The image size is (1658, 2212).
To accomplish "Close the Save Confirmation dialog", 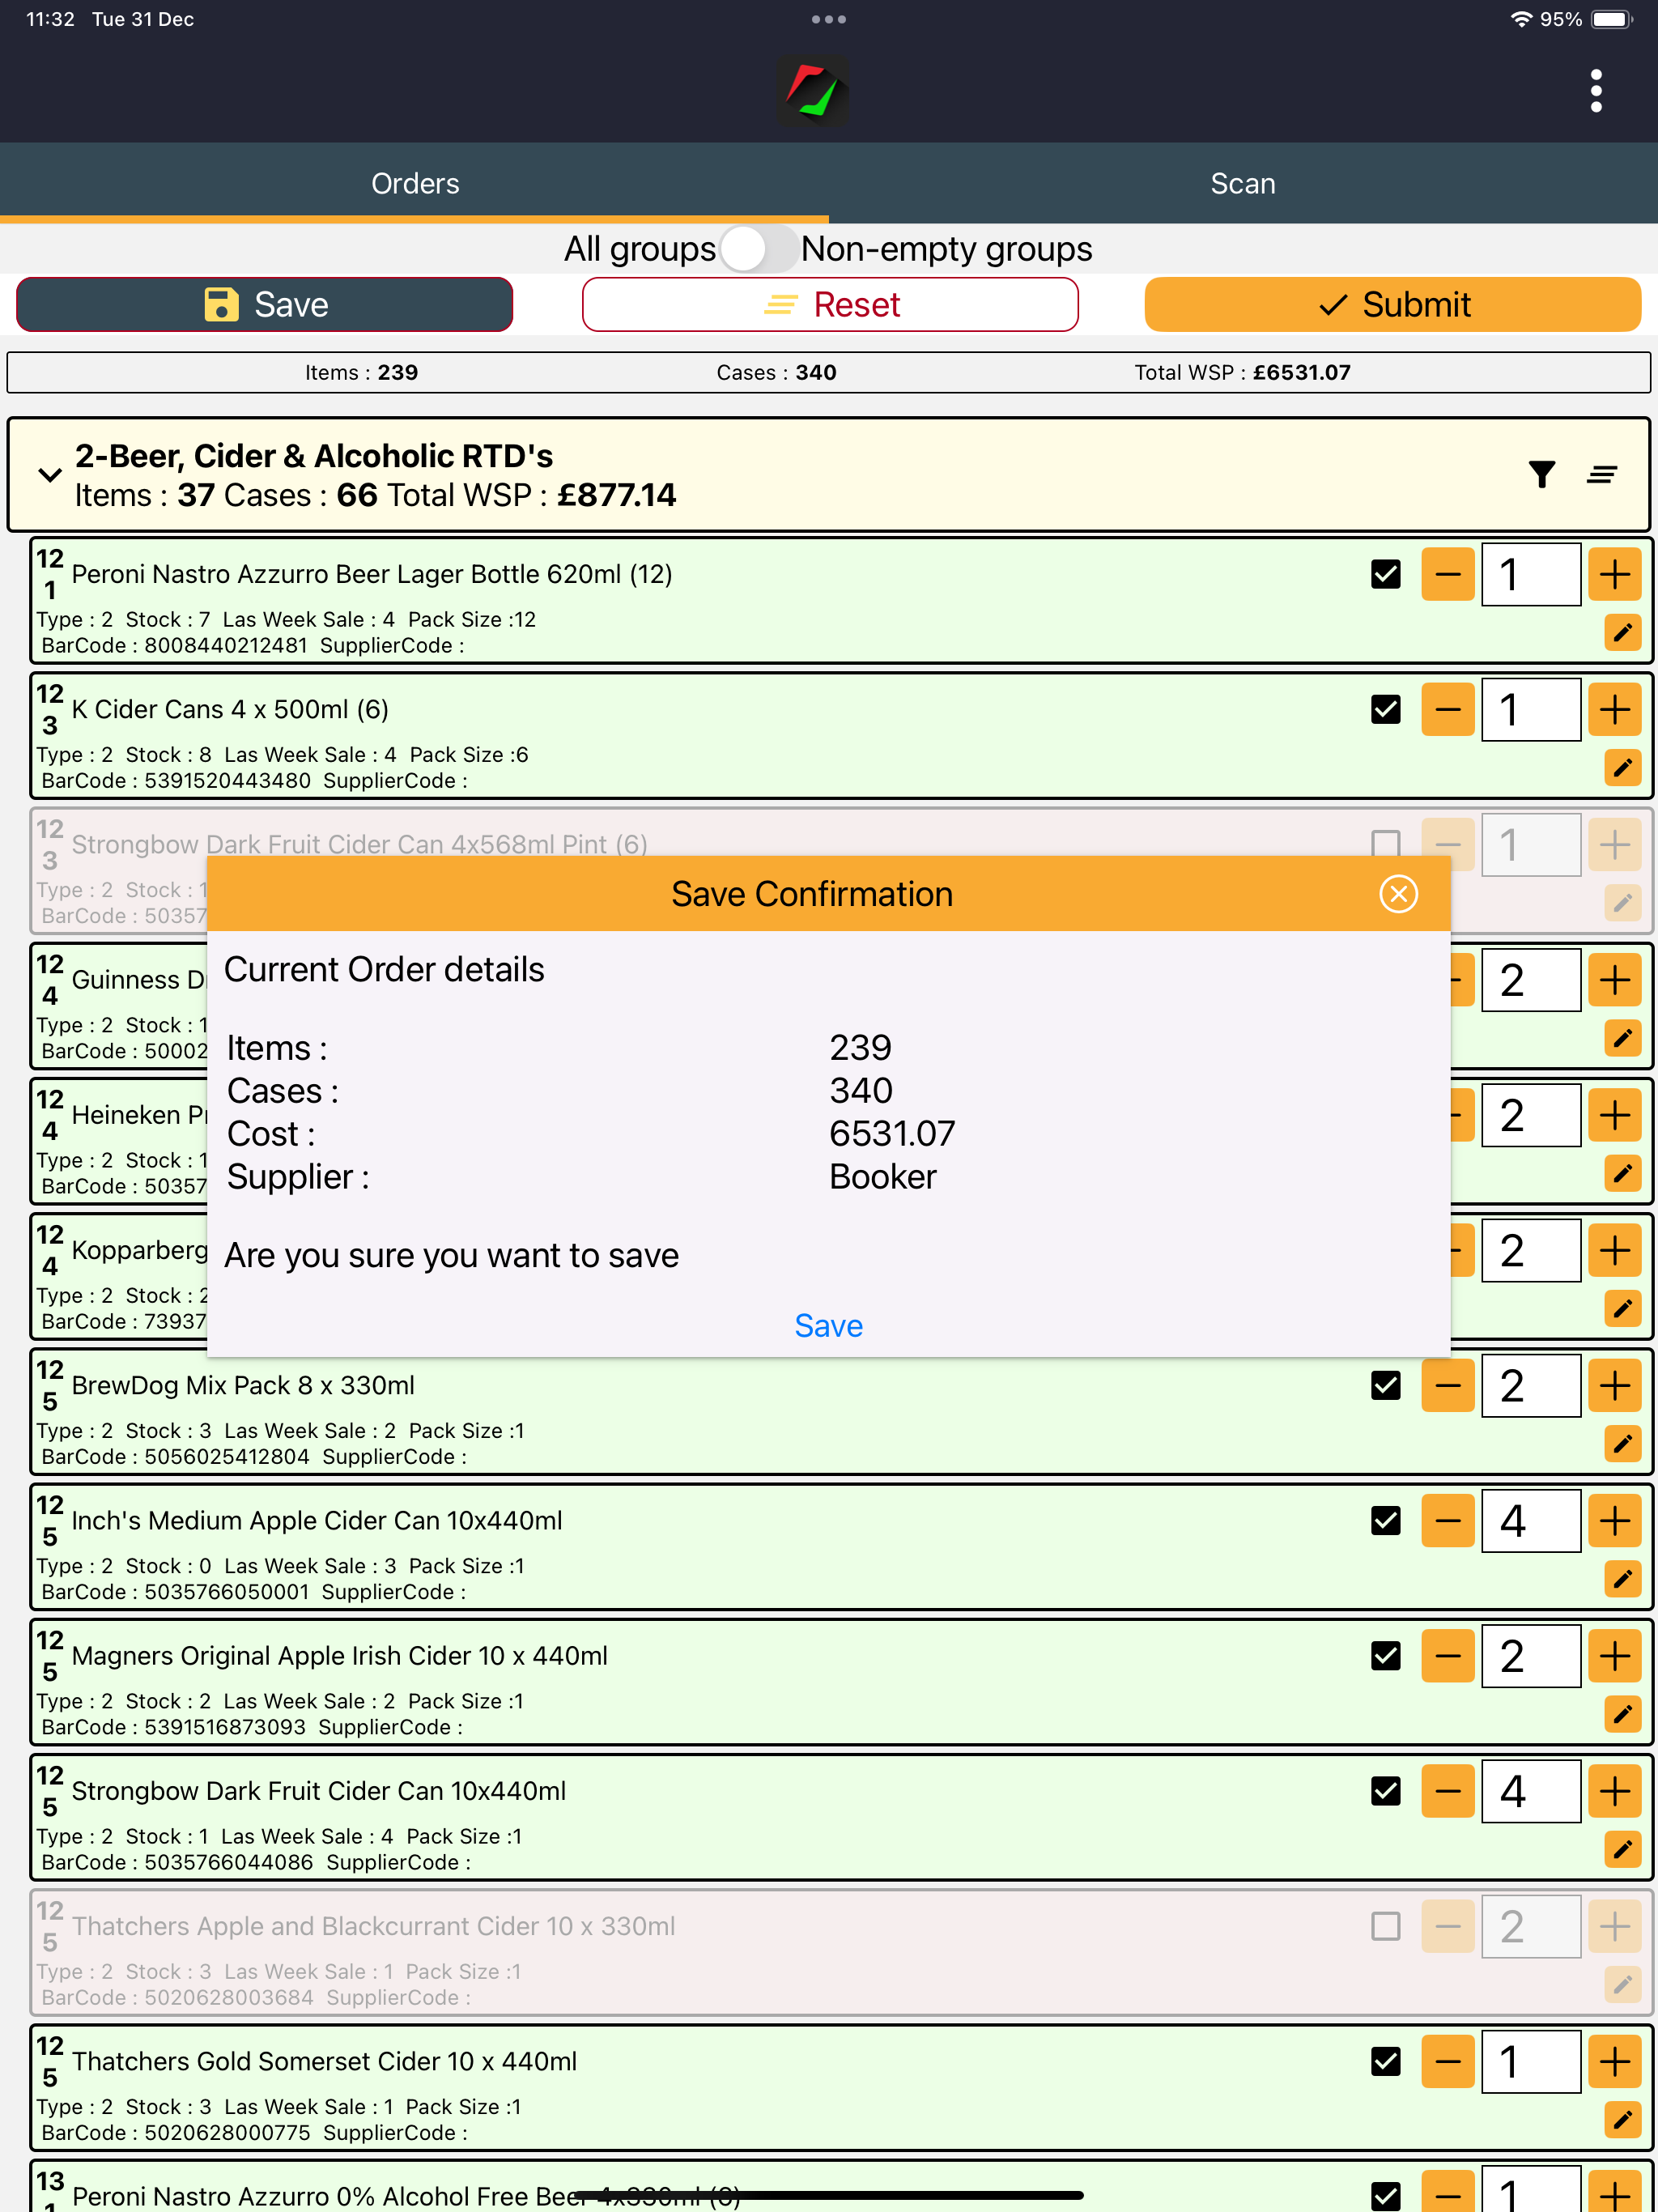I will (1398, 894).
